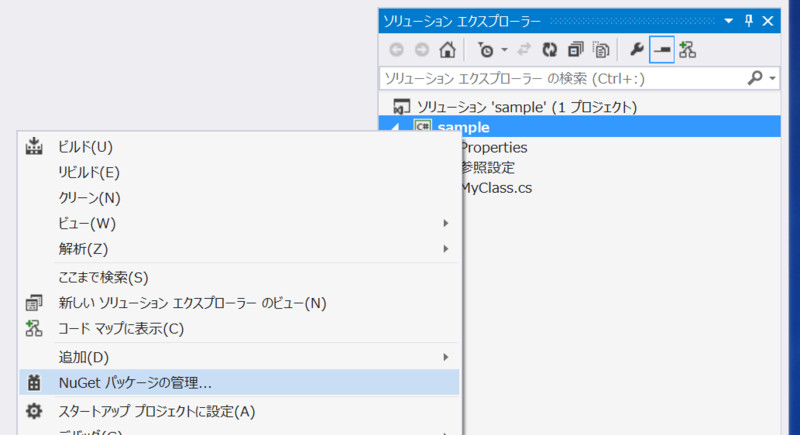Click the Sync with Active Document icon
Viewport: 800px width, 435px height.
click(524, 50)
